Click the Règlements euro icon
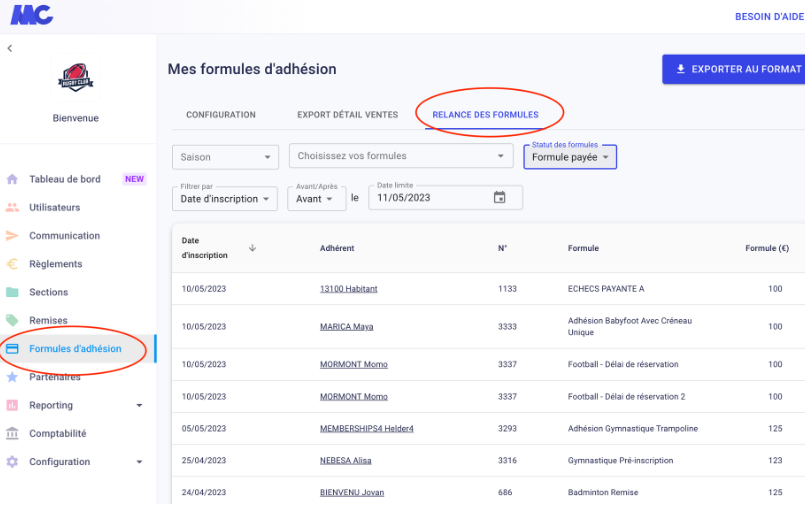The width and height of the screenshot is (805, 531). [x=12, y=264]
